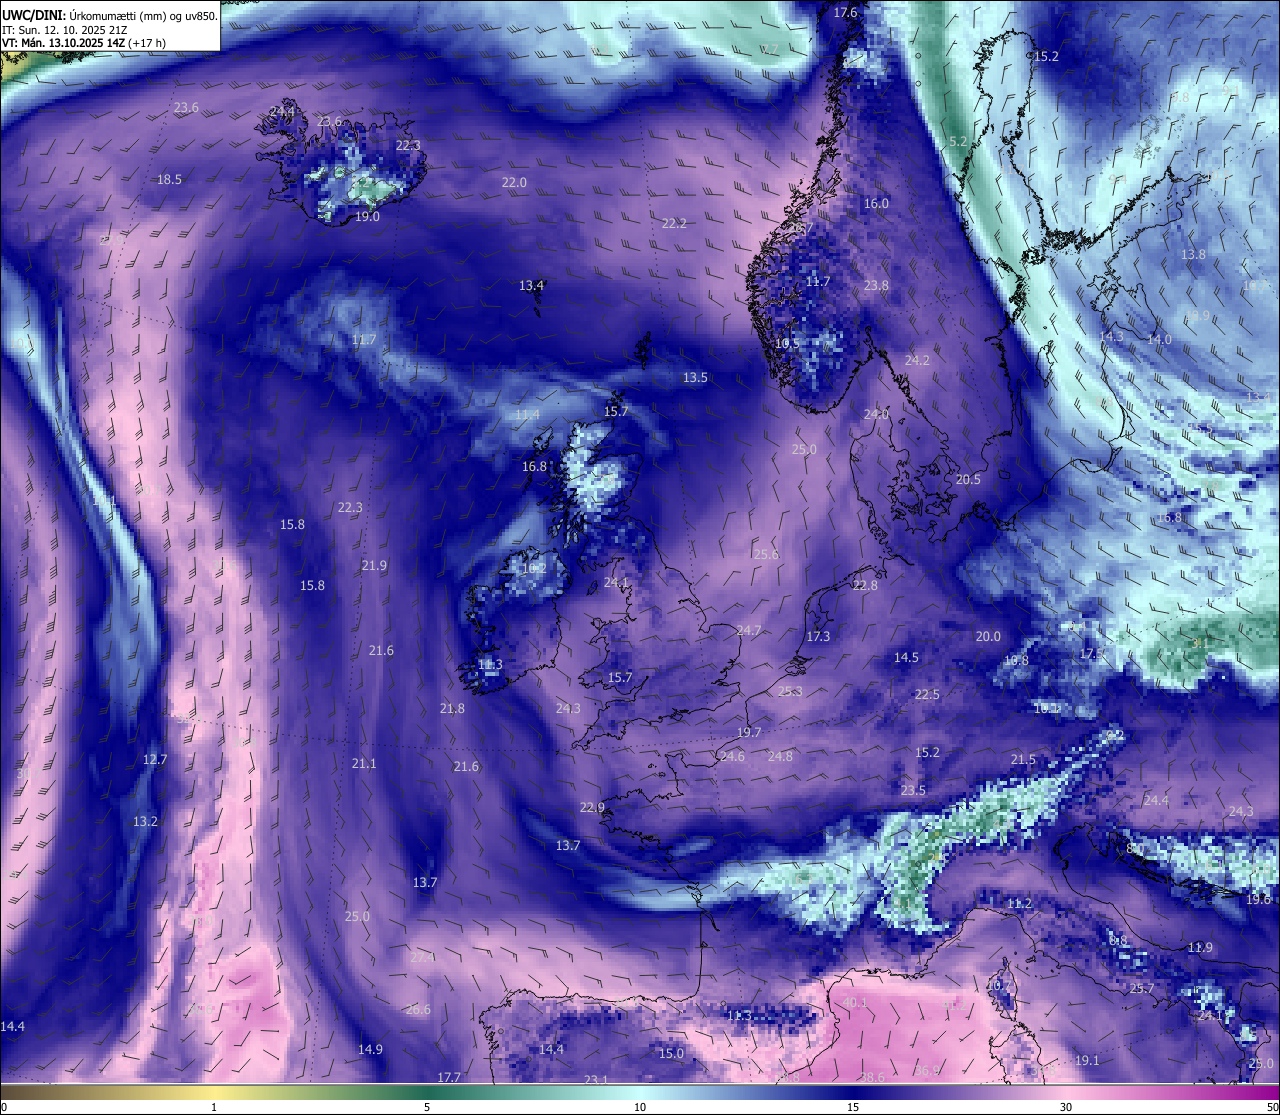Click the 24.7 value label

[749, 631]
